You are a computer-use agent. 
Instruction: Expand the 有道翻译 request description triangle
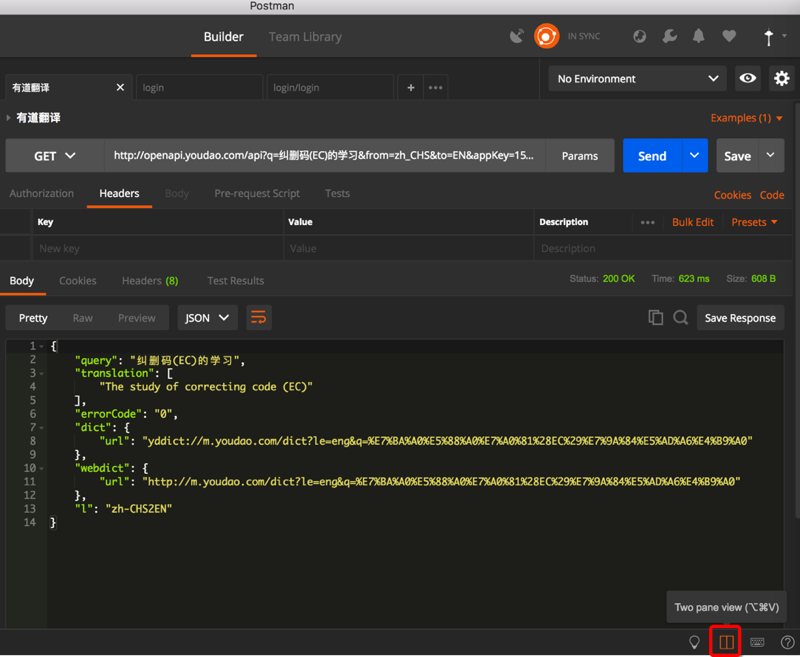pyautogui.click(x=8, y=118)
